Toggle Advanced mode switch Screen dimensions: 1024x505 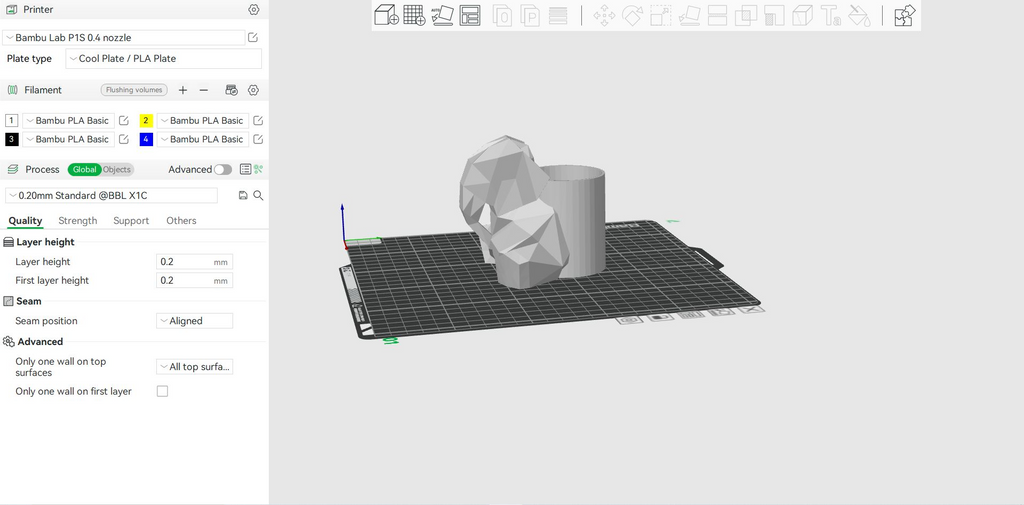(x=223, y=169)
